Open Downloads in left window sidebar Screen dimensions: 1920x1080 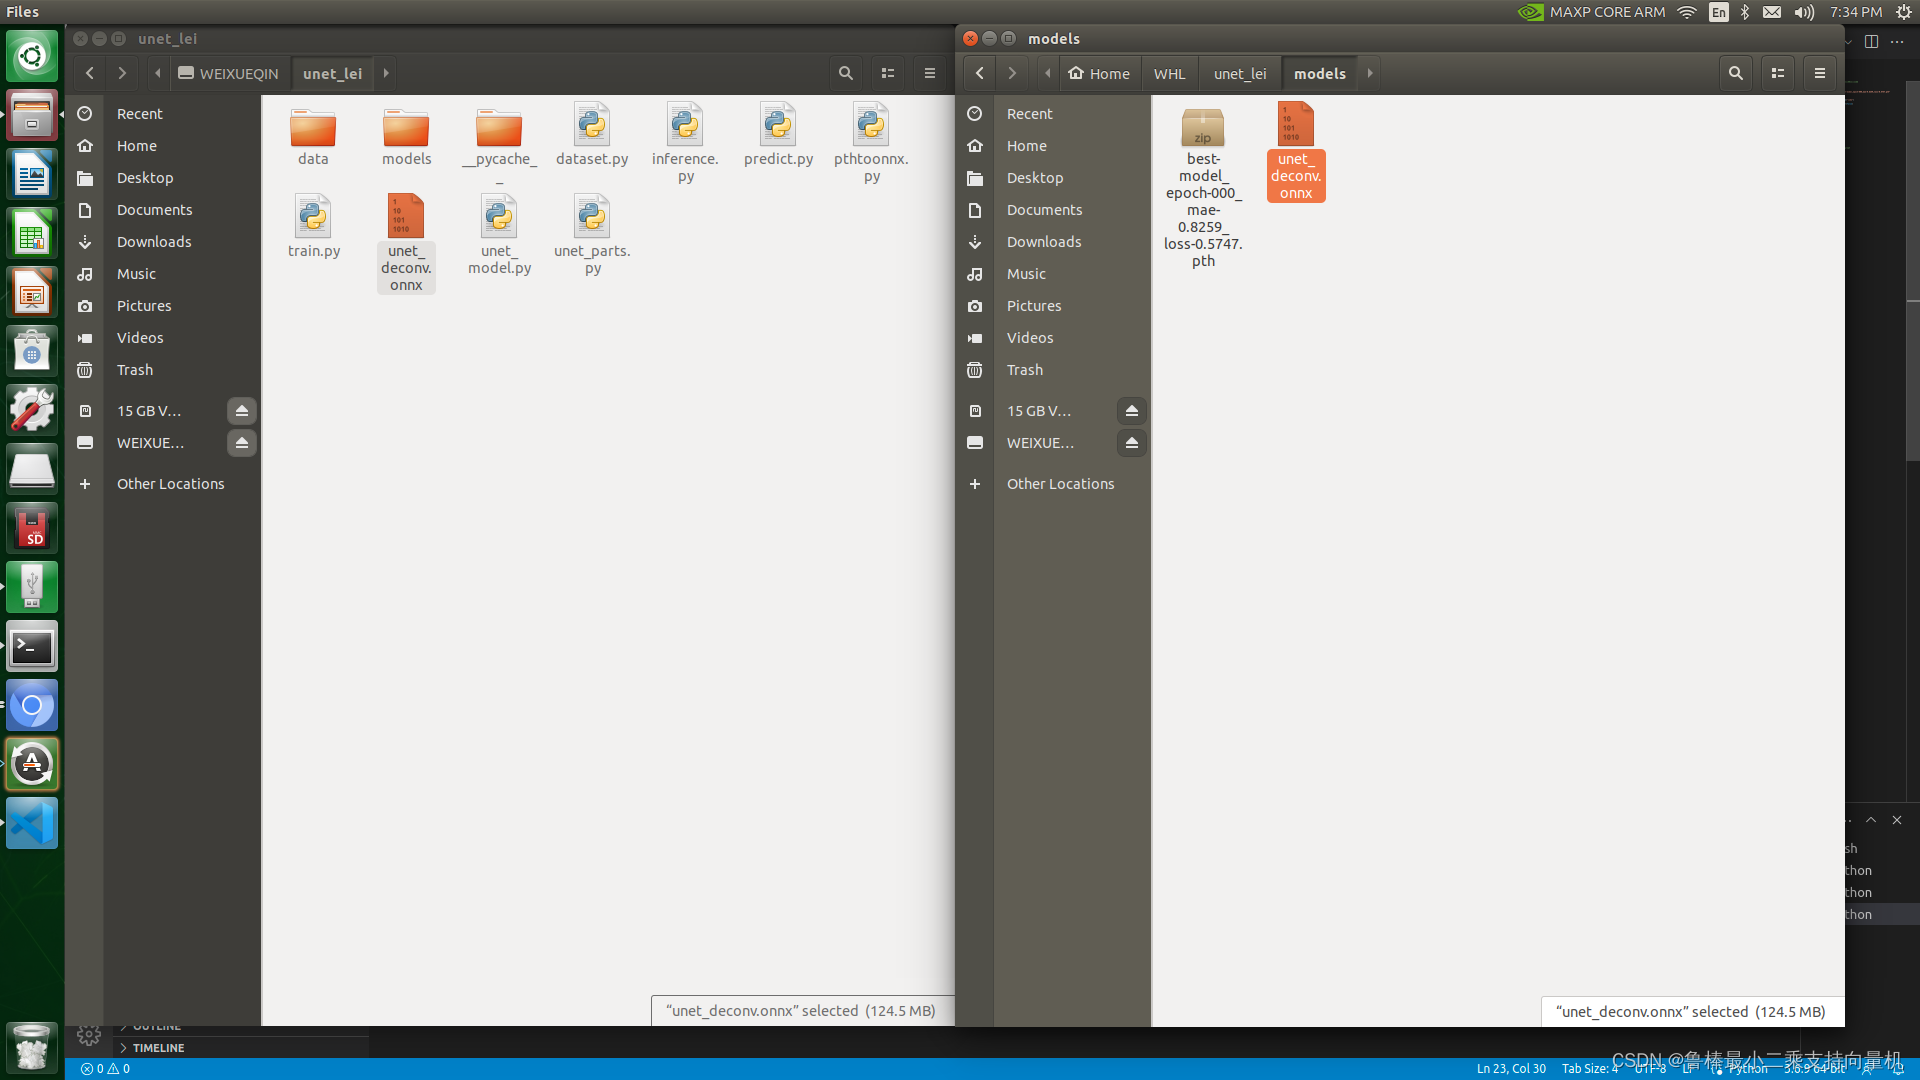(x=153, y=242)
